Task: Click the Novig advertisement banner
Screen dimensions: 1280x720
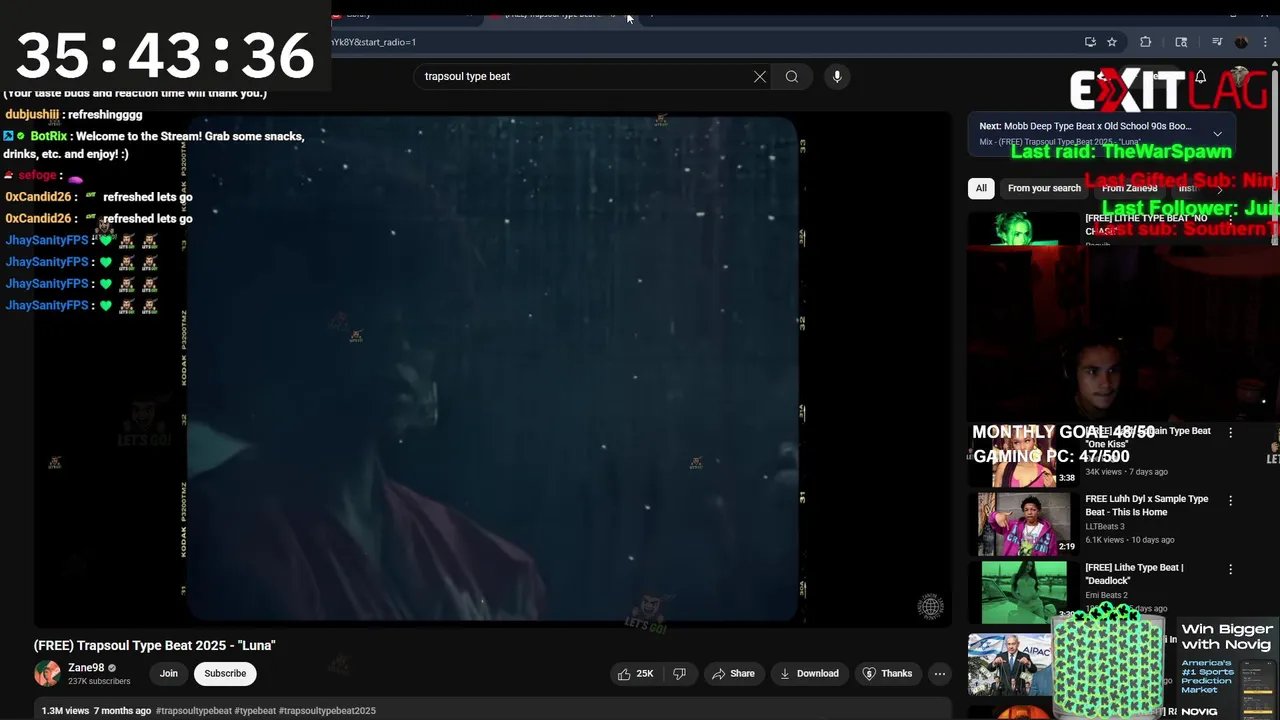Action: [x=1226, y=668]
